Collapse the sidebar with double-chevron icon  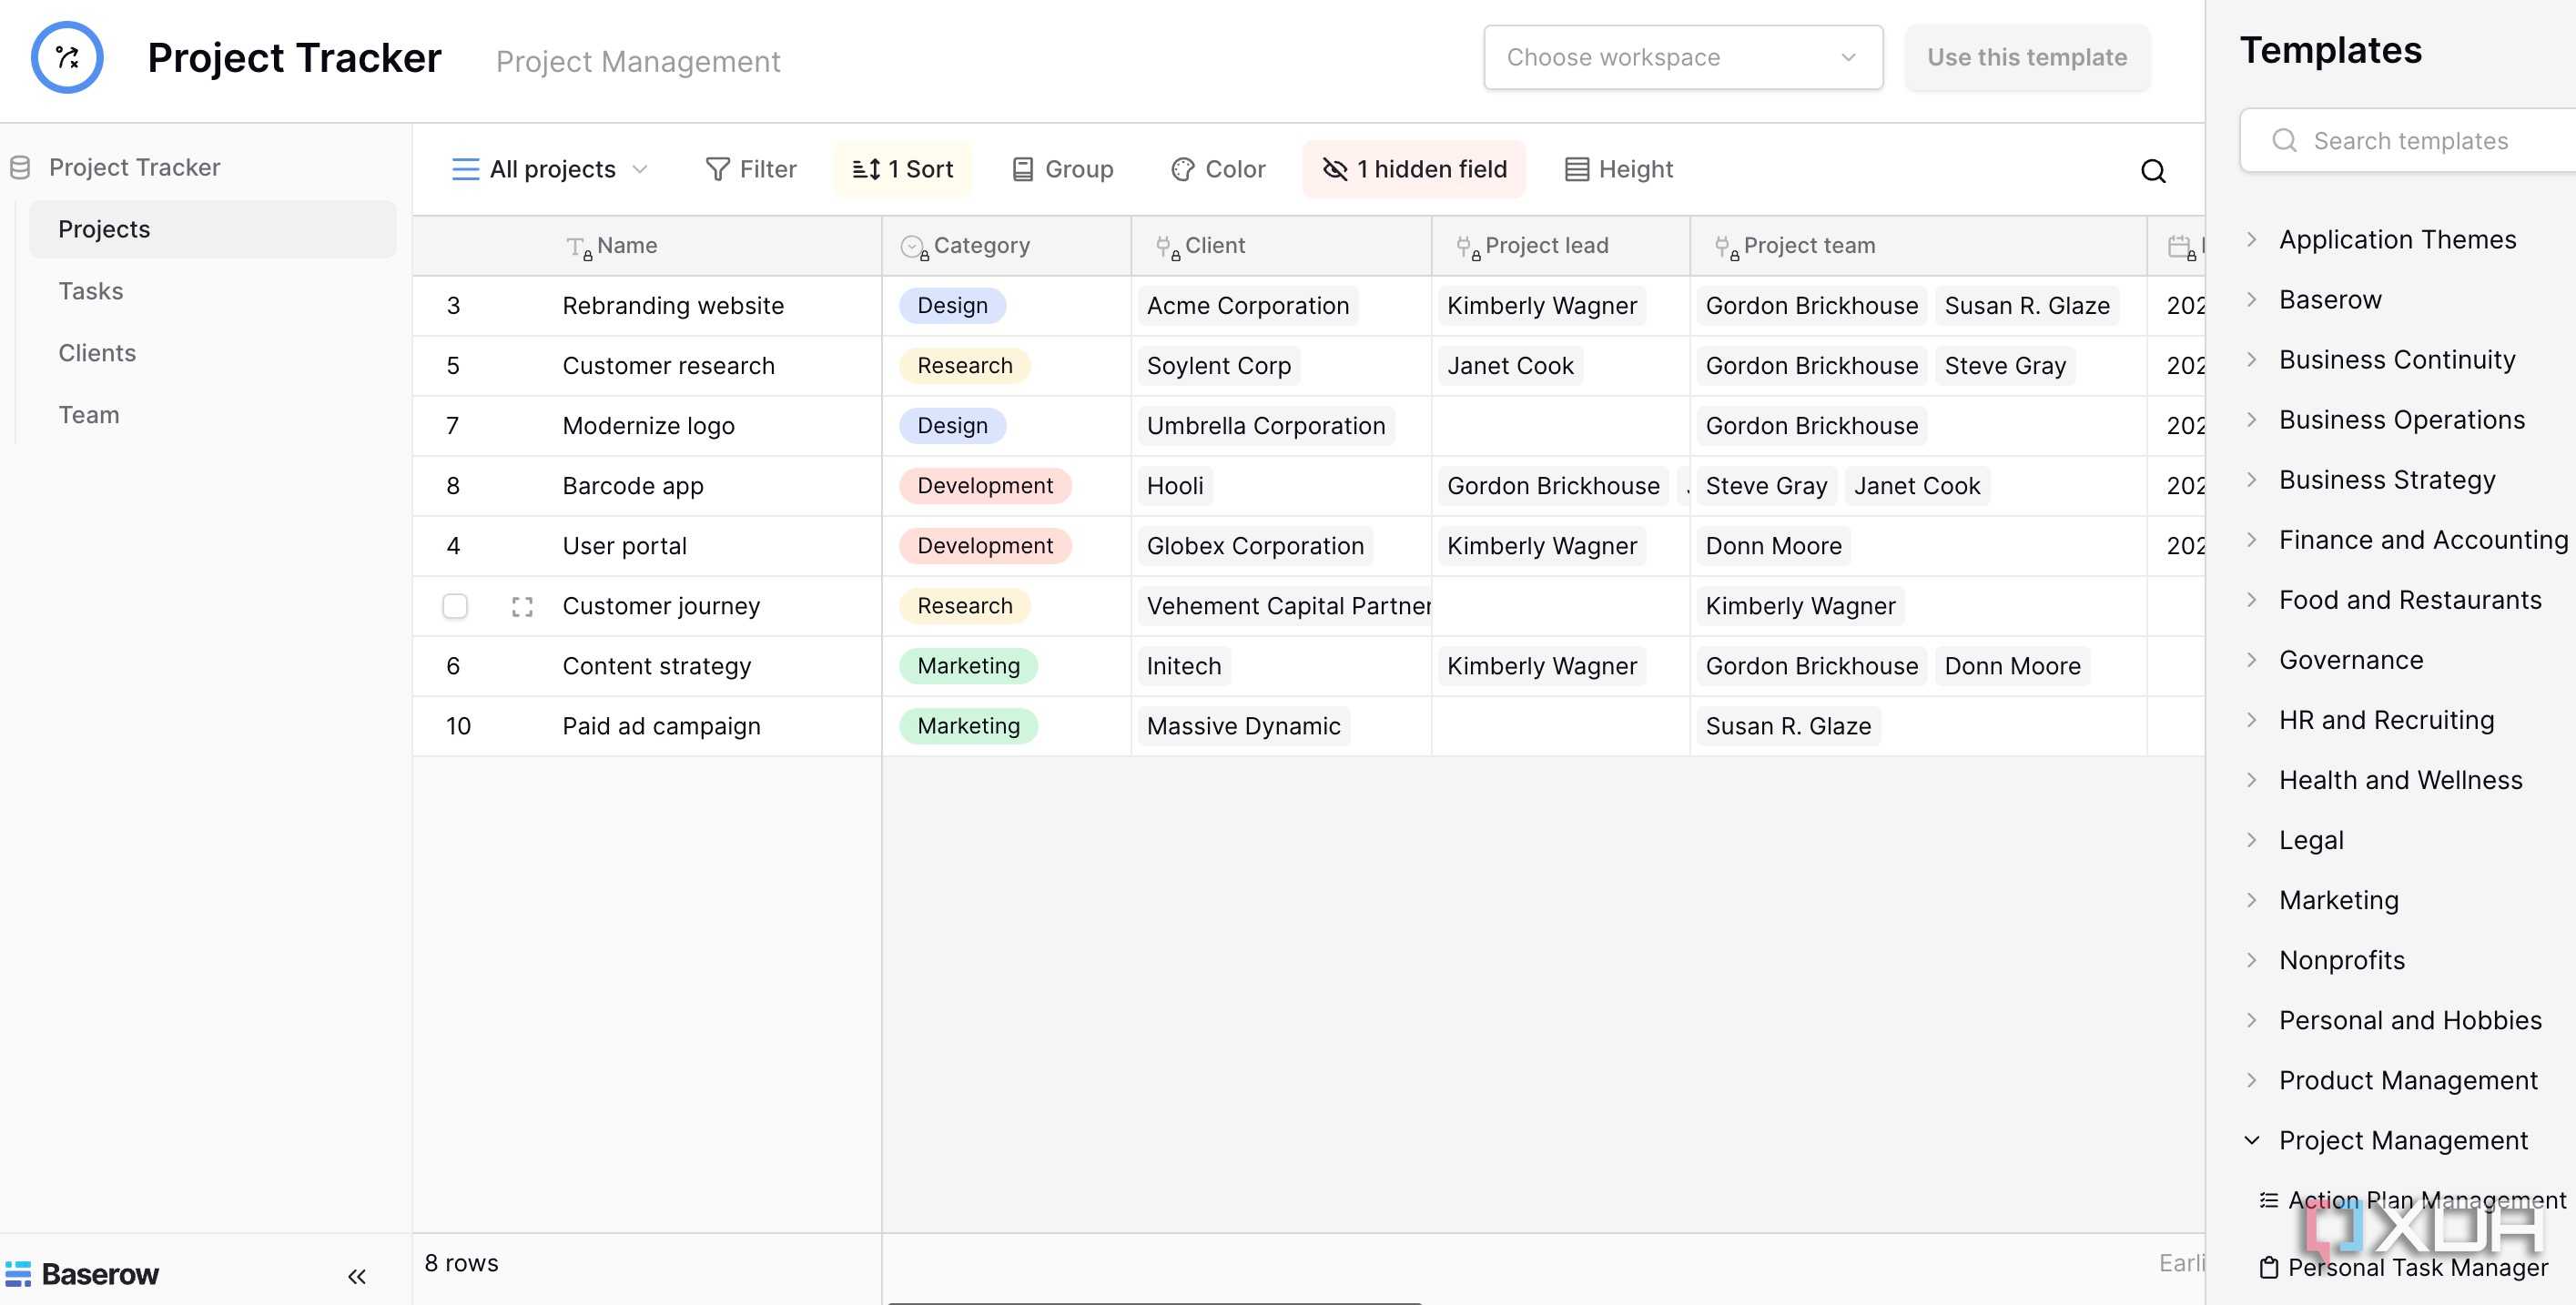[x=357, y=1275]
